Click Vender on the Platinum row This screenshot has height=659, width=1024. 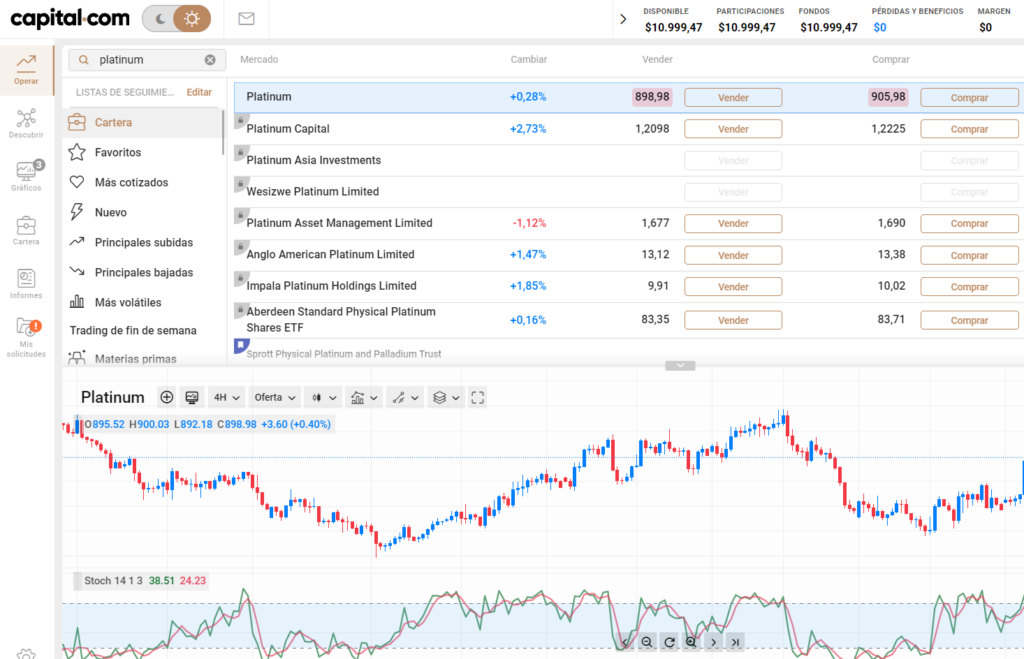(x=733, y=97)
